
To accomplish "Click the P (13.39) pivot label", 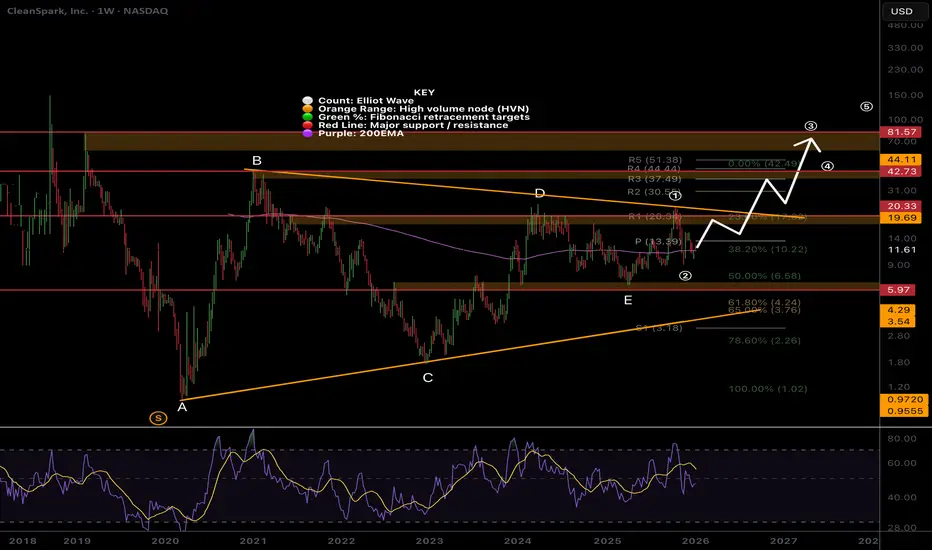I will 658,241.
